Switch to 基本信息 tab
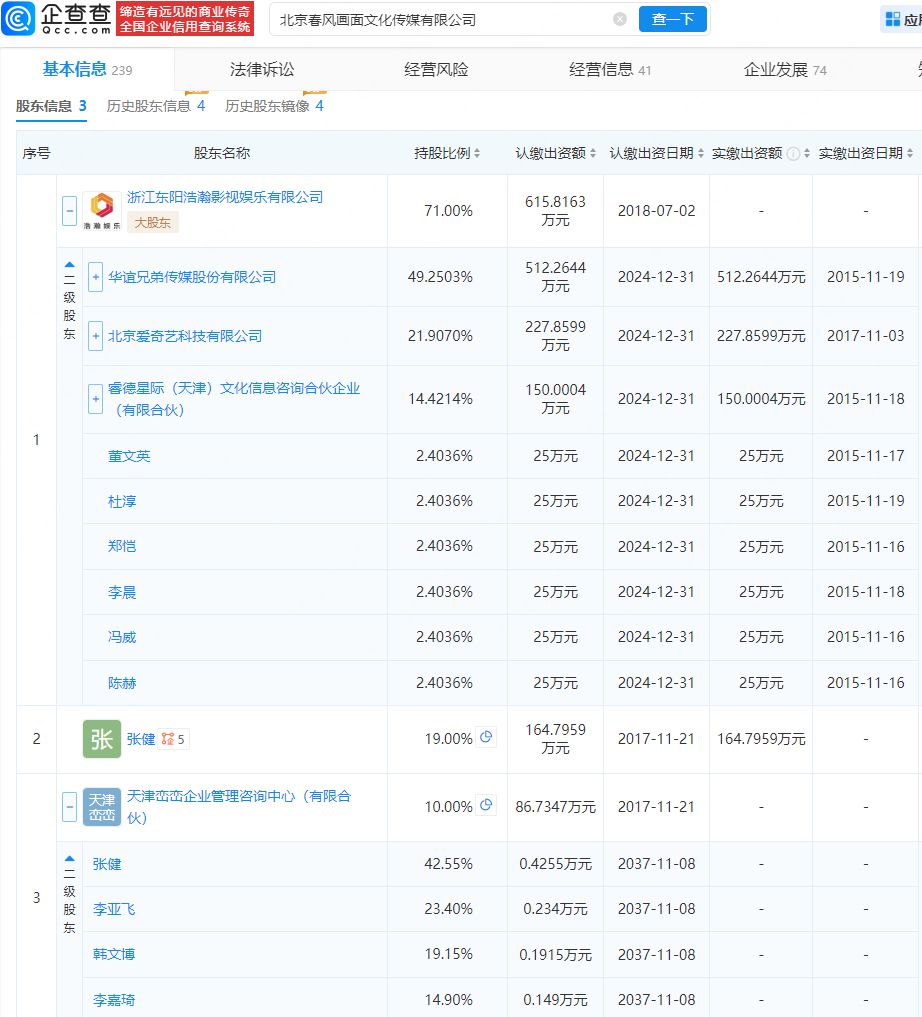The image size is (922, 1017). click(87, 69)
